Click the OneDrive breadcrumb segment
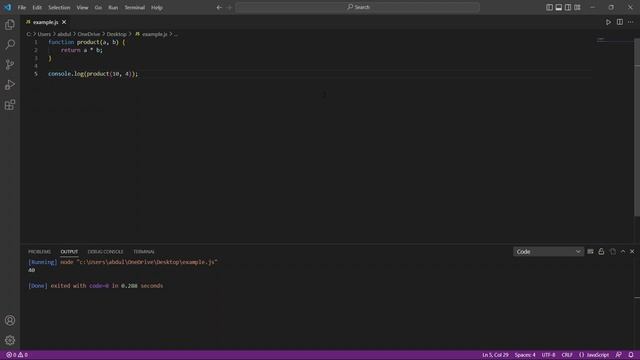 click(x=89, y=34)
